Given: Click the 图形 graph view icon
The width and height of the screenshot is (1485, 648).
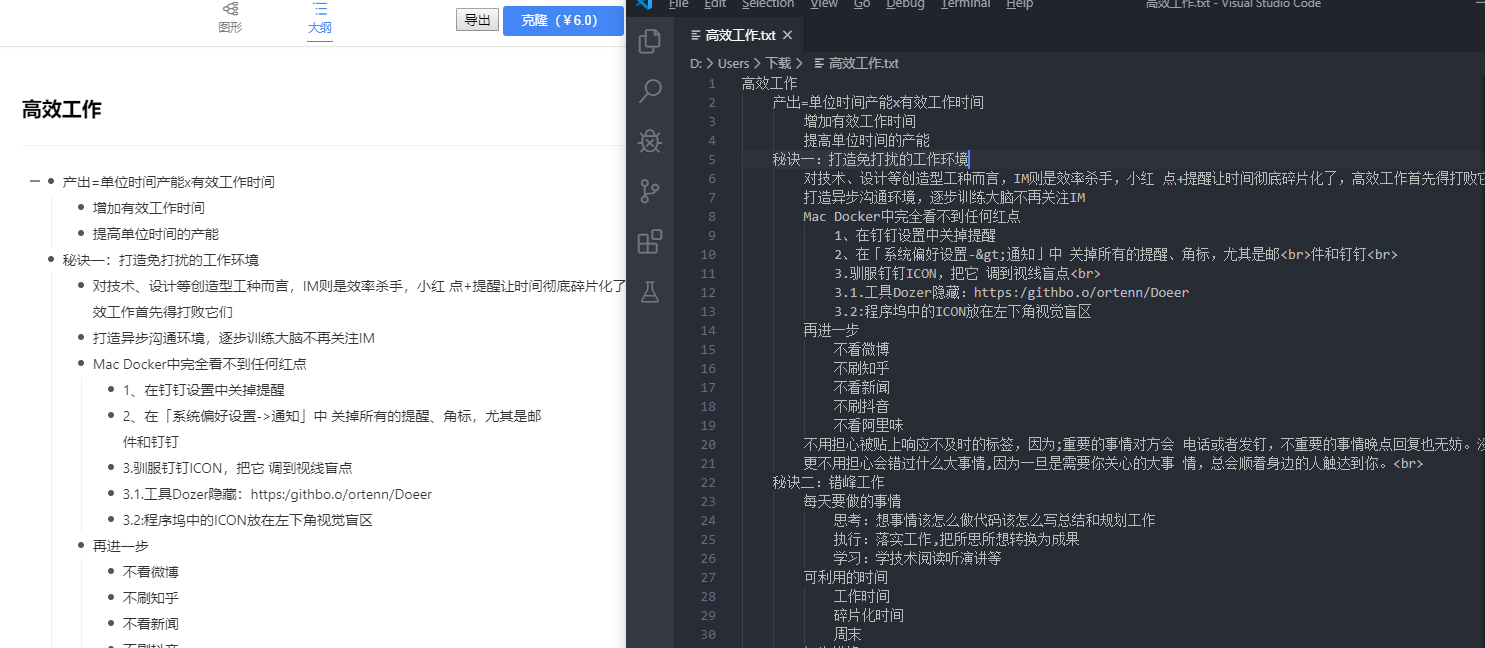Looking at the screenshot, I should [230, 9].
